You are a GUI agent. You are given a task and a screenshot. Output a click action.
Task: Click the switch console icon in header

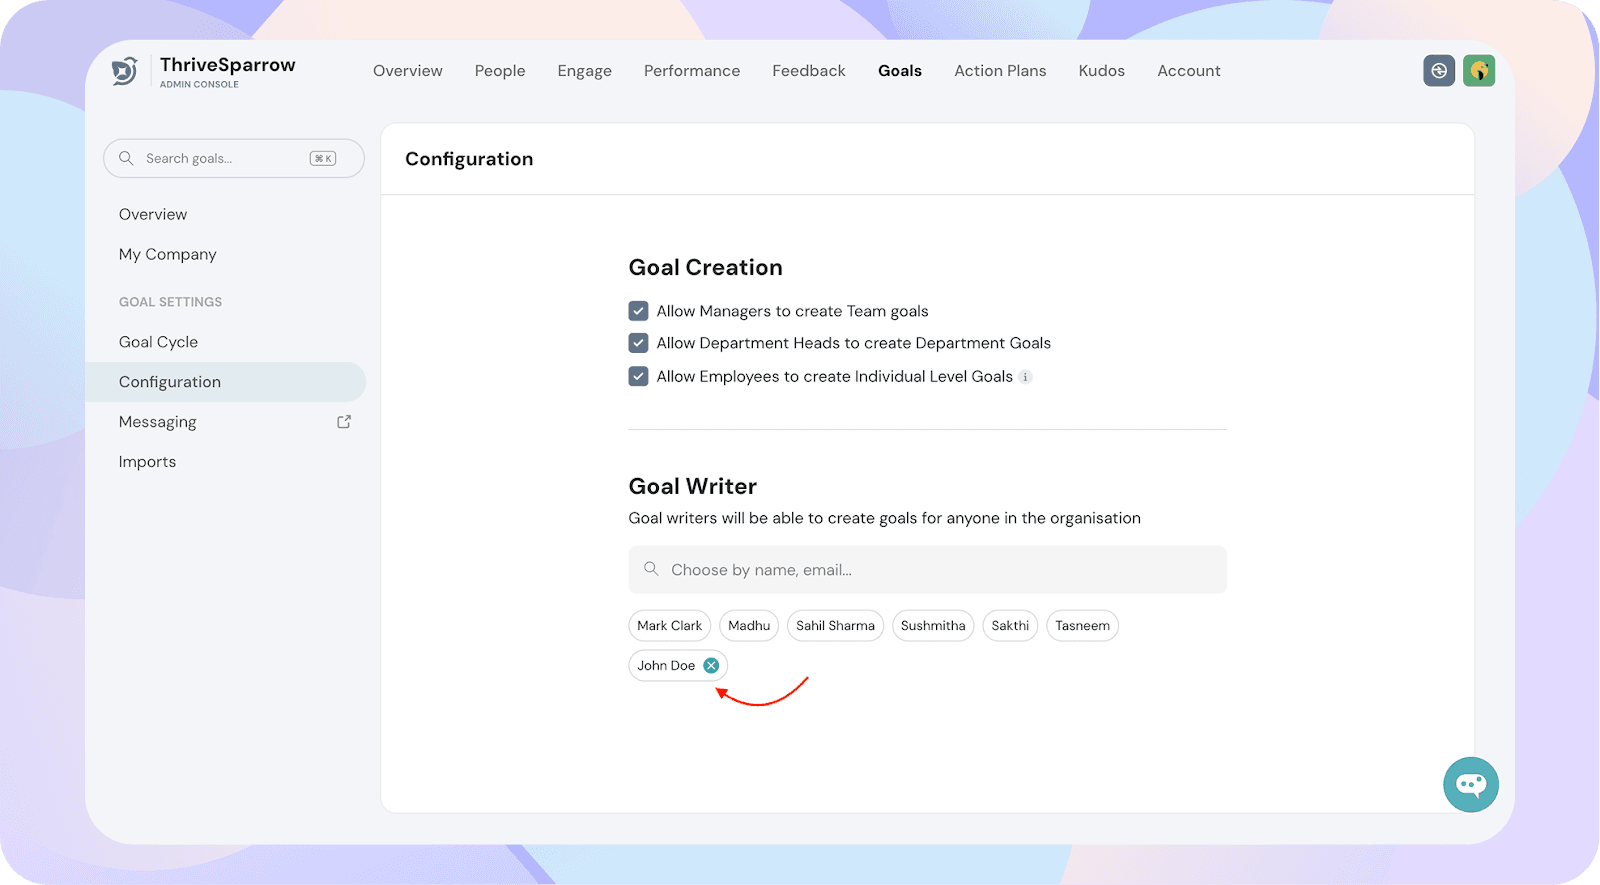point(1438,71)
